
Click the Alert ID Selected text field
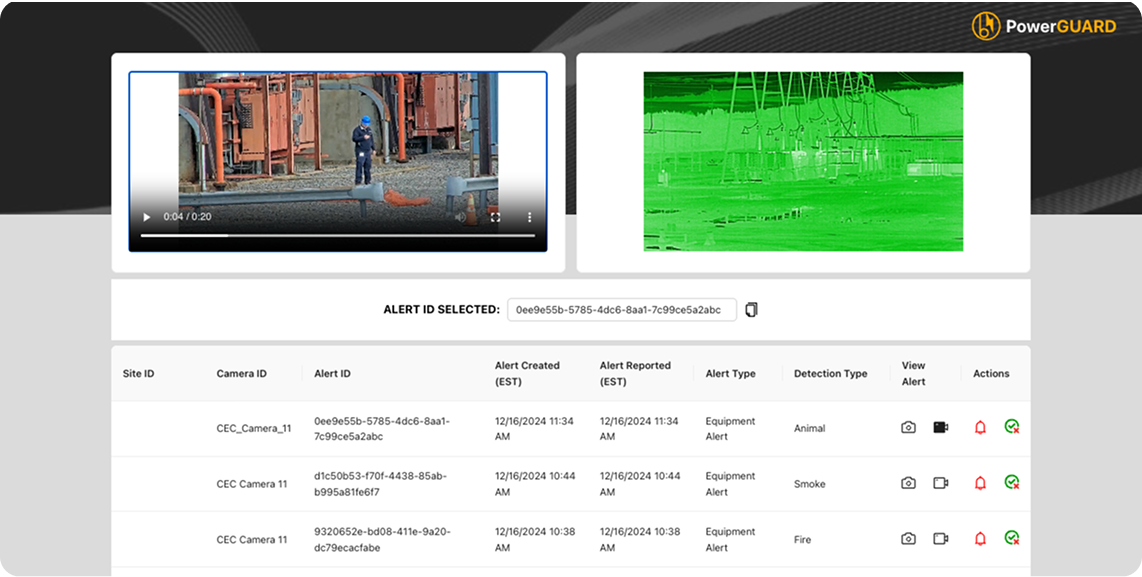(x=621, y=310)
